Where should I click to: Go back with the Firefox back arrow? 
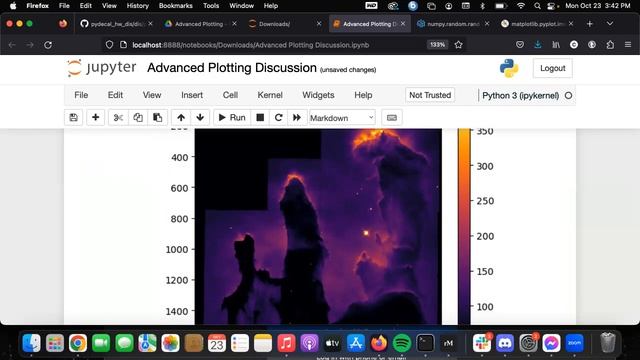tap(12, 45)
